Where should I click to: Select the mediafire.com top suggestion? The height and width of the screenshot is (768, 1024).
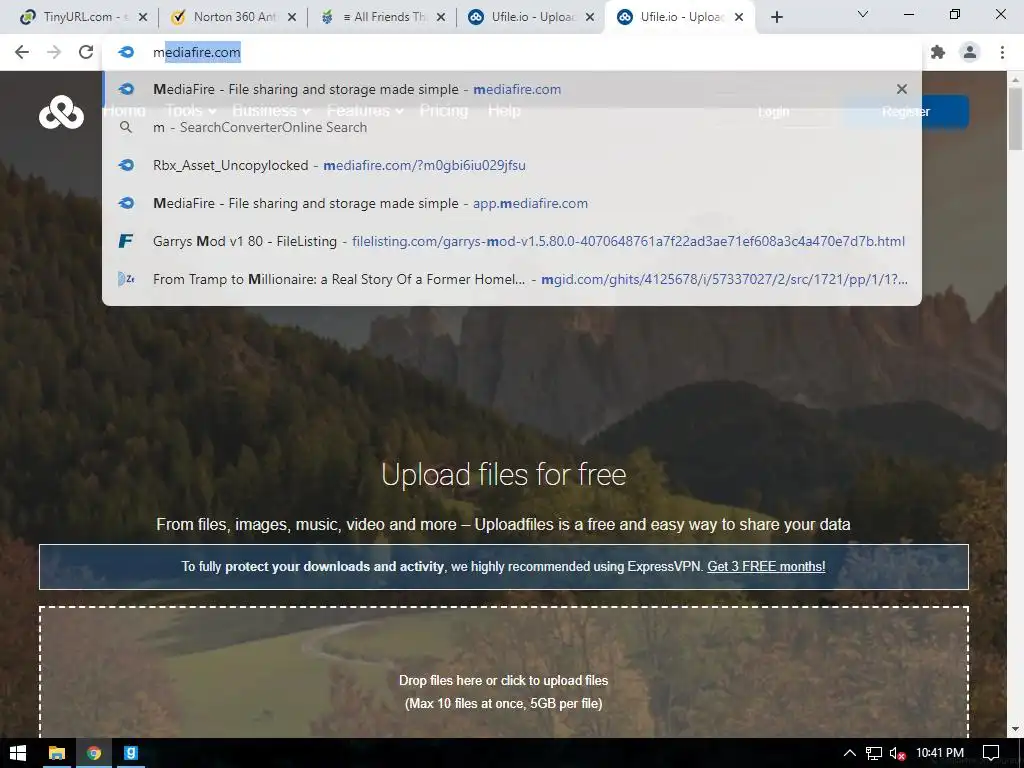[512, 89]
